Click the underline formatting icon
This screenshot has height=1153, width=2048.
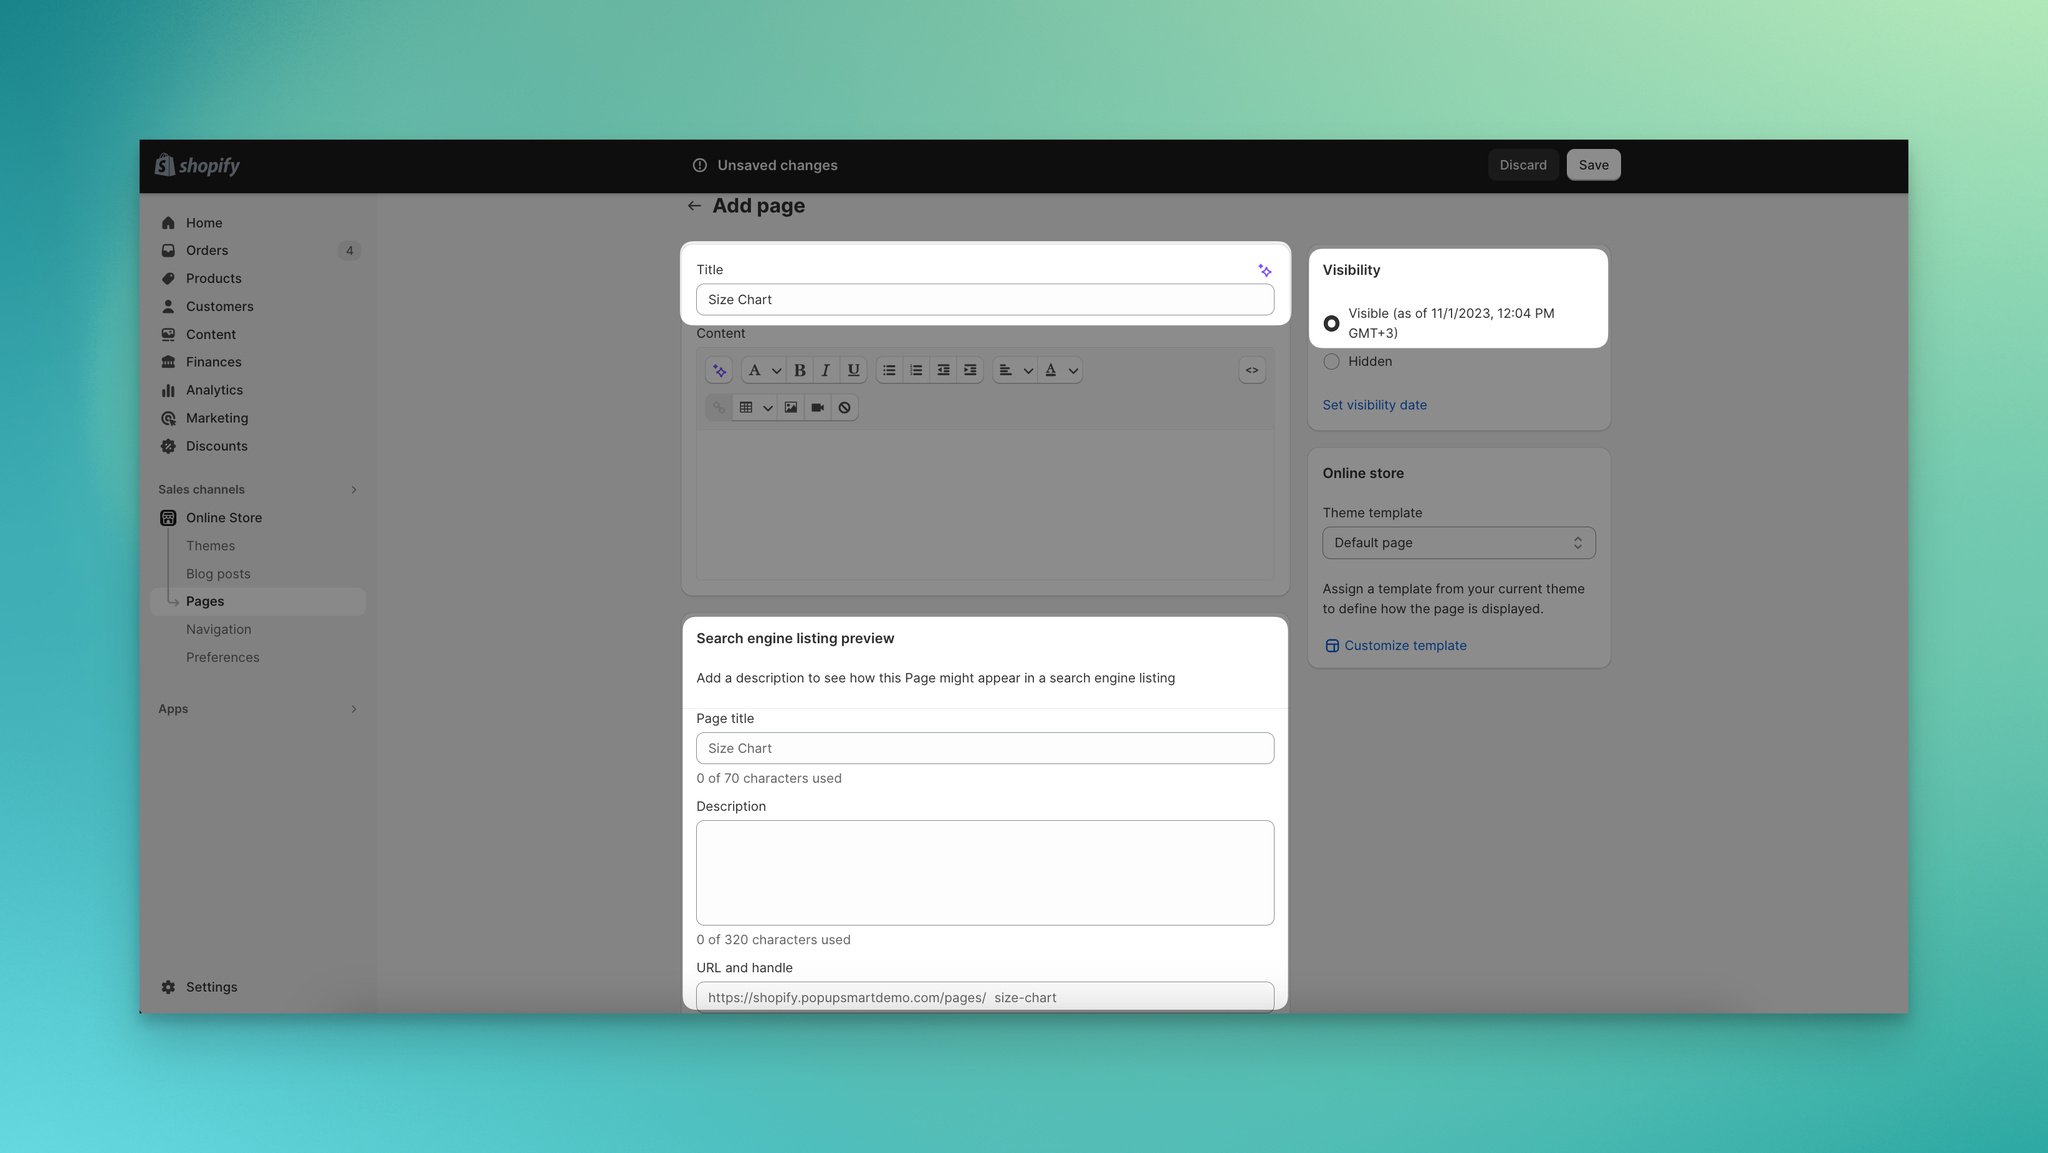(852, 370)
